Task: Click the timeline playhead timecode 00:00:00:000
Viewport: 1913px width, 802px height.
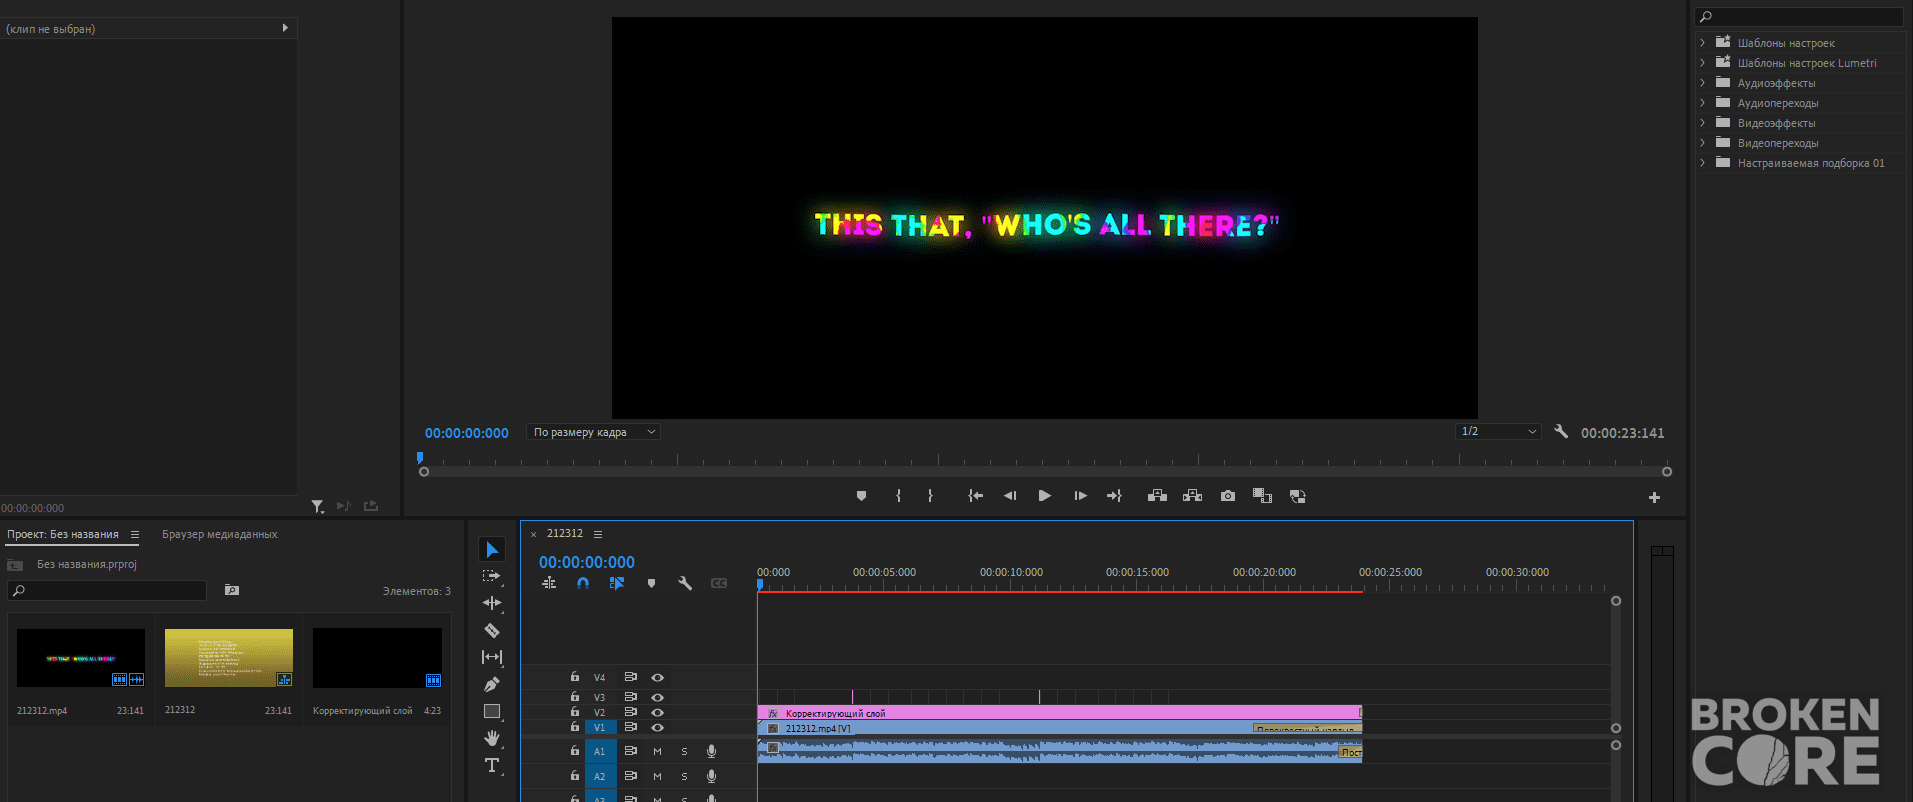Action: (x=587, y=562)
